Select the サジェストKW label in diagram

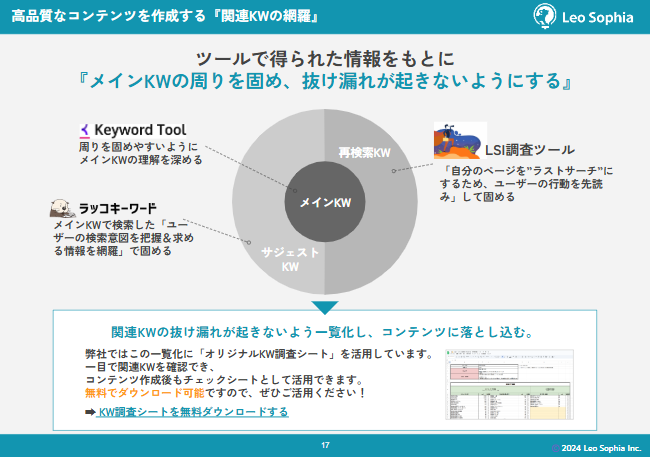click(x=290, y=259)
